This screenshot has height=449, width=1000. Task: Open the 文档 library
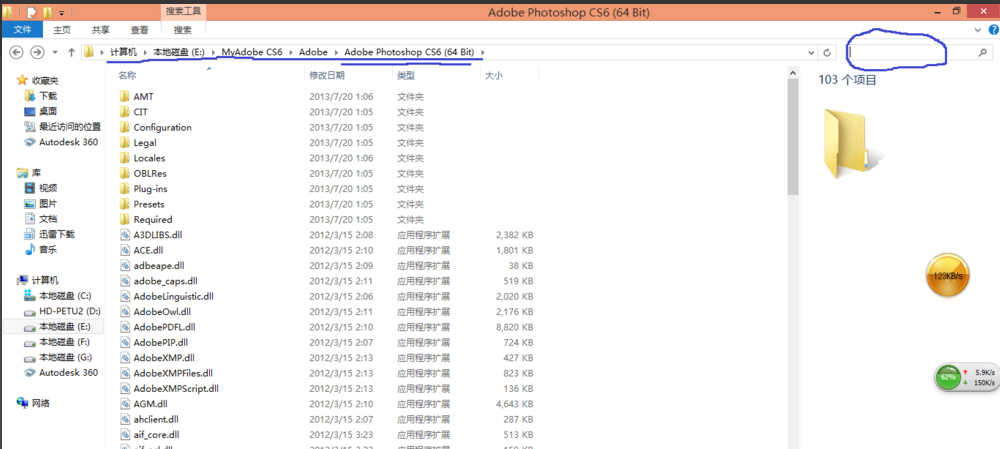[41, 219]
